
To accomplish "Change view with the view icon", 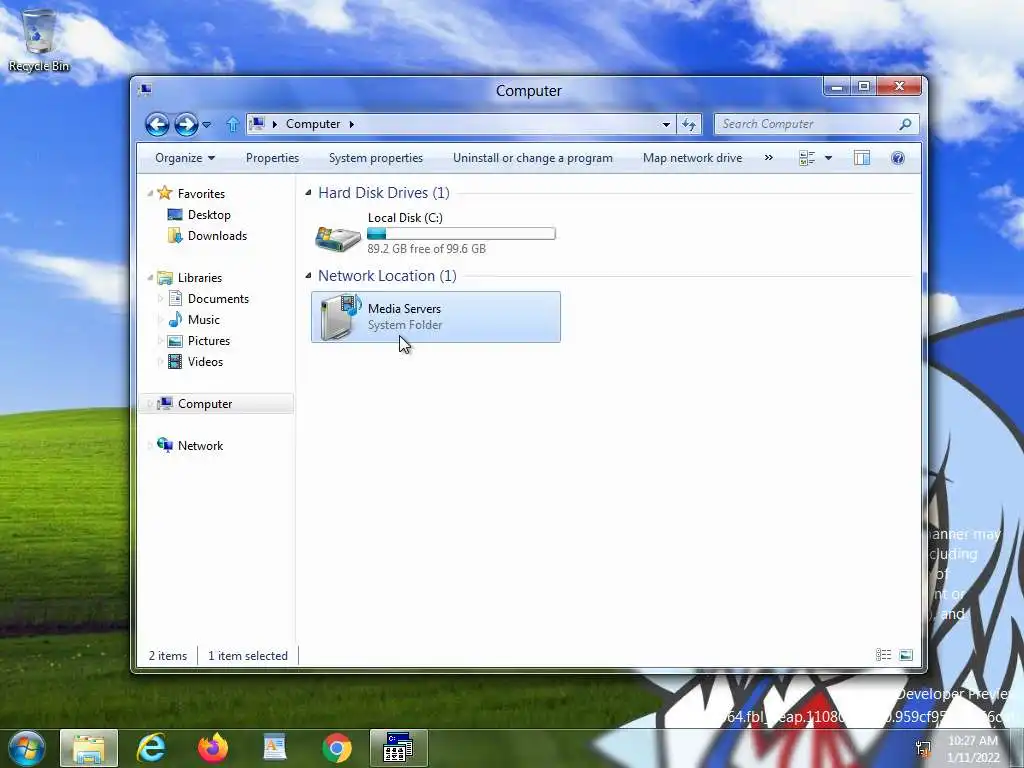I will pos(807,158).
